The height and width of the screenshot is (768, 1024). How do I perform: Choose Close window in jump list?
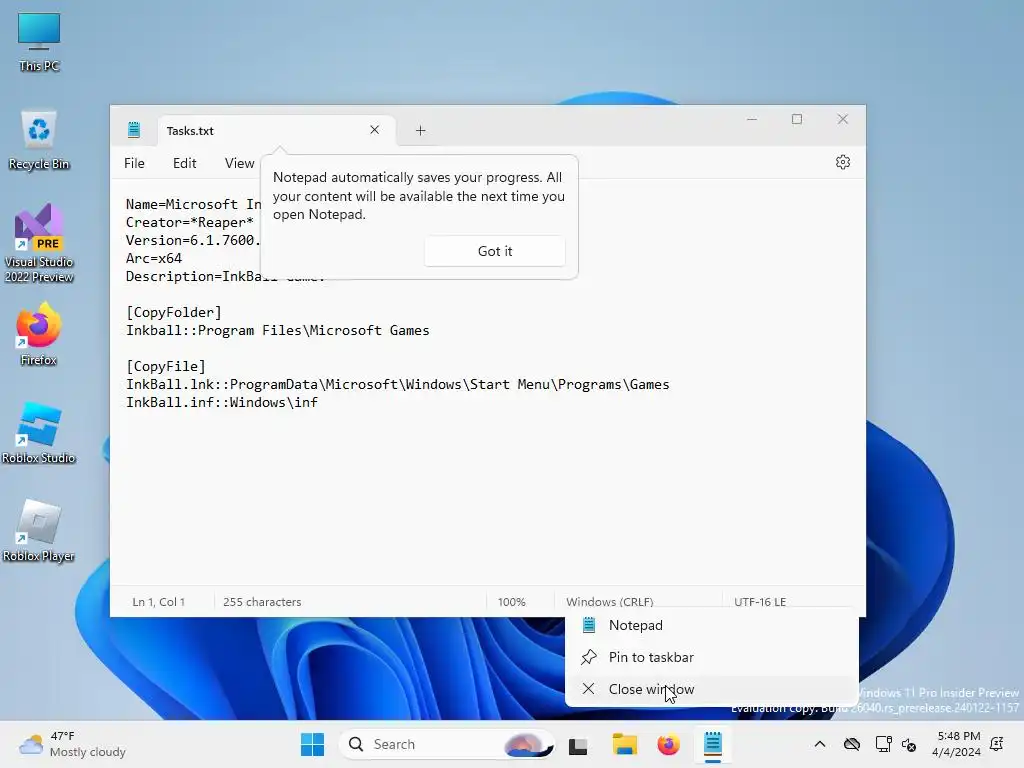[711, 689]
